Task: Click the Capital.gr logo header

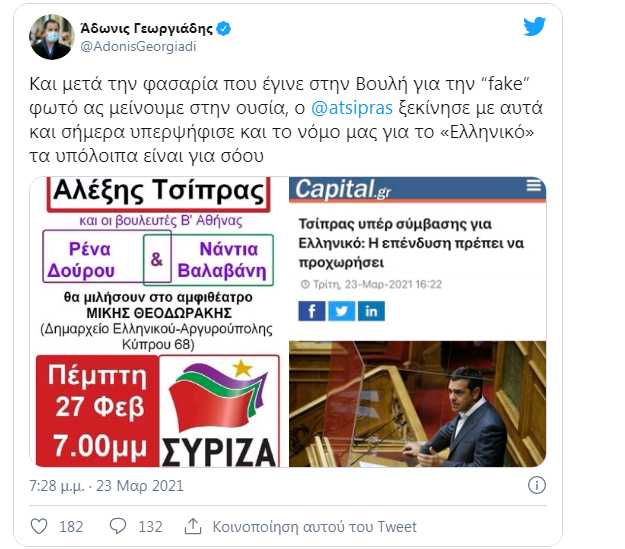Action: pyautogui.click(x=343, y=189)
